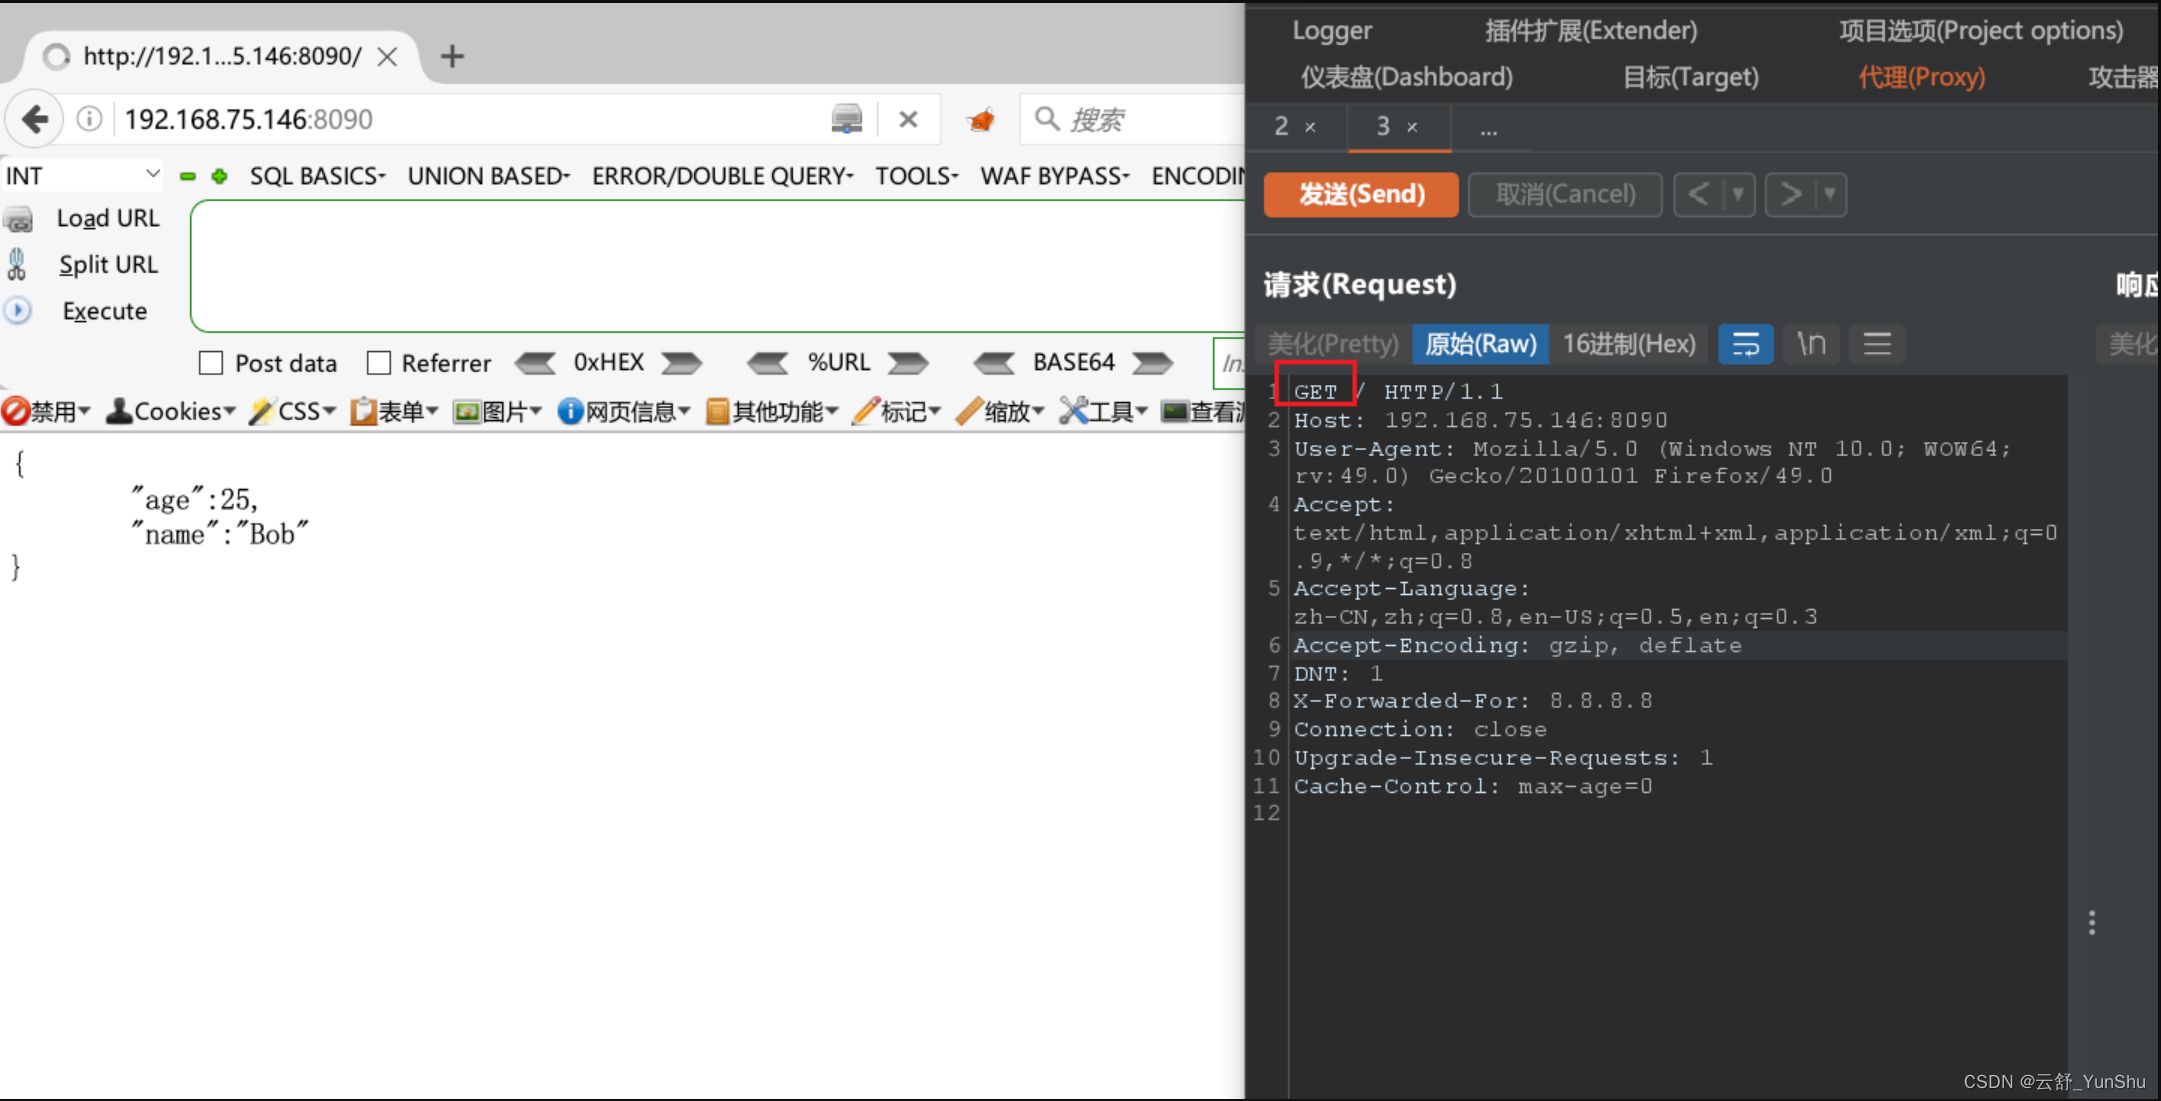Image resolution: width=2161 pixels, height=1101 pixels.
Task: Open the CSS developer toolbar menu
Action: (293, 411)
